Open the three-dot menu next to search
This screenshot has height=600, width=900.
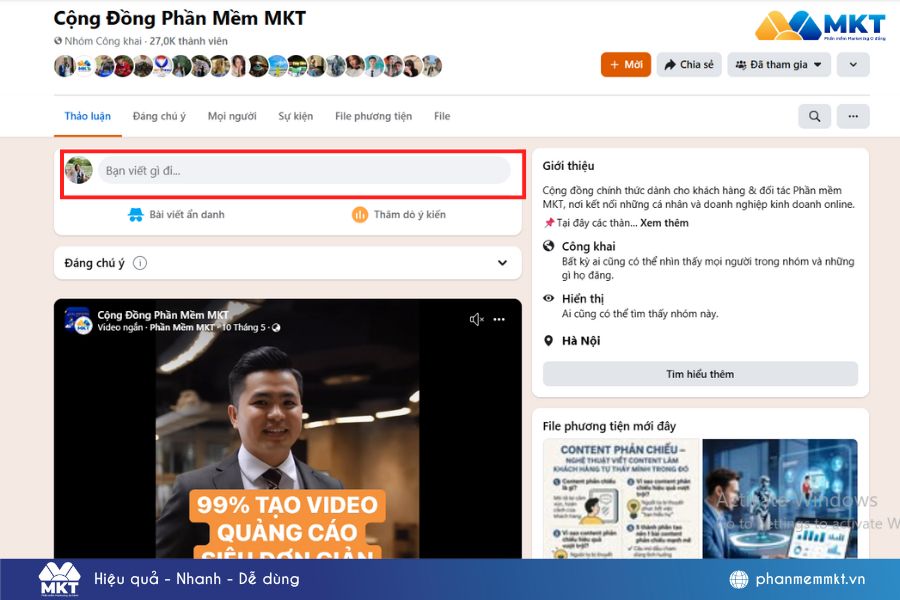pos(853,117)
